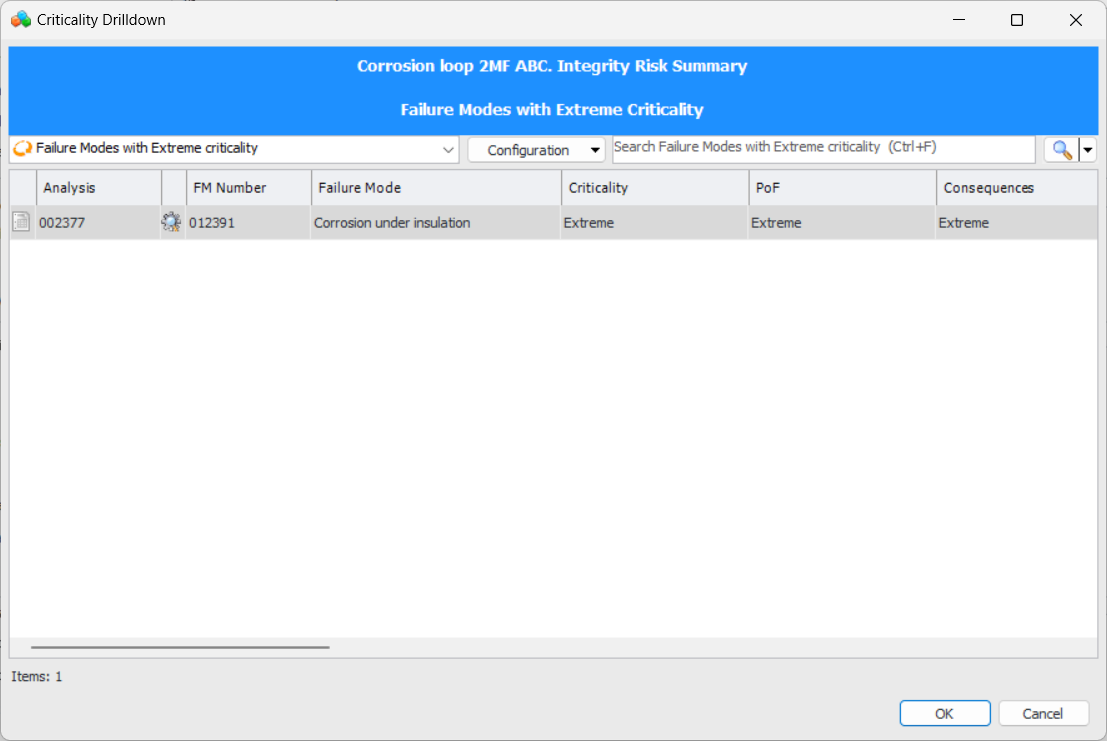Click the refresh icon in the filter combo box
Image resolution: width=1107 pixels, height=741 pixels.
(23, 148)
